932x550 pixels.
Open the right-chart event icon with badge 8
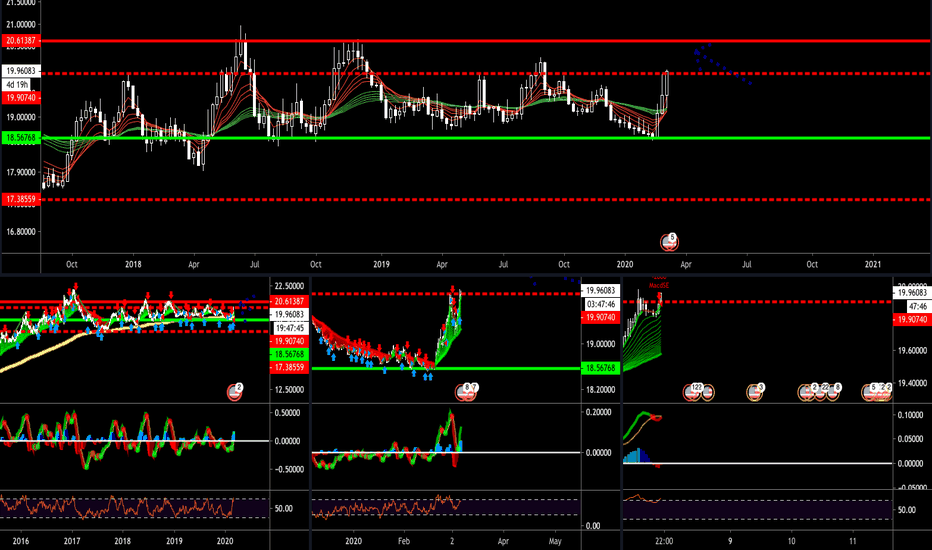833,392
